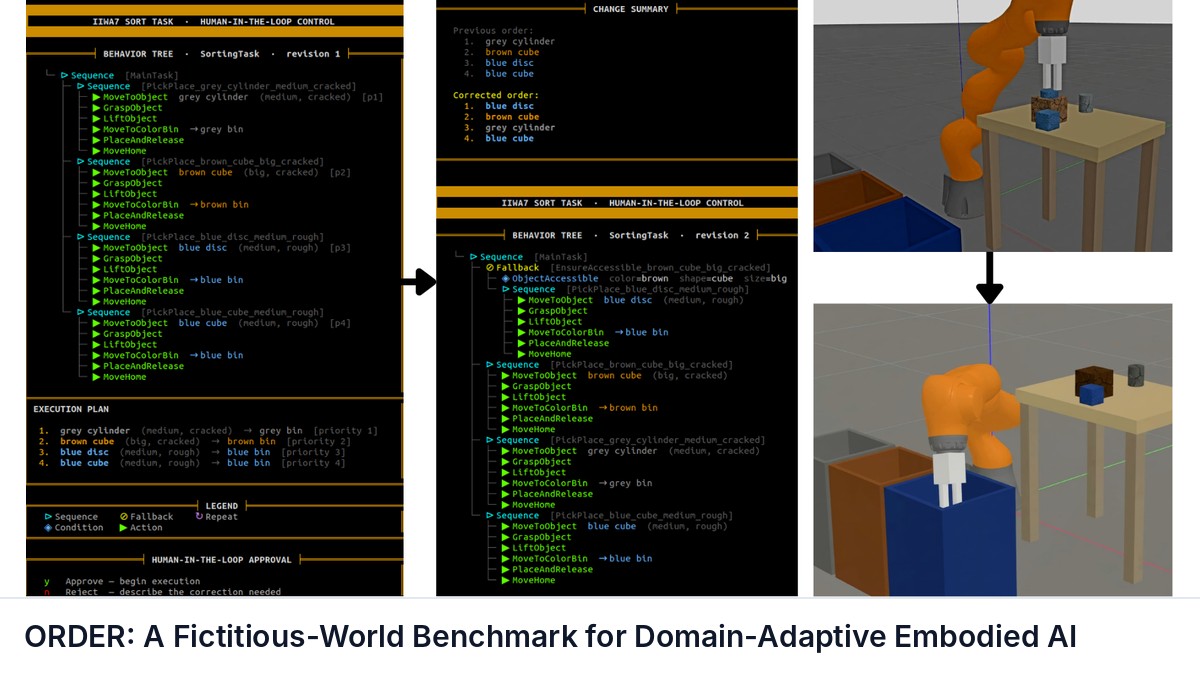Click play icon beside MoveToObject brown cube [p2]
The image size is (1200, 675).
(97, 172)
